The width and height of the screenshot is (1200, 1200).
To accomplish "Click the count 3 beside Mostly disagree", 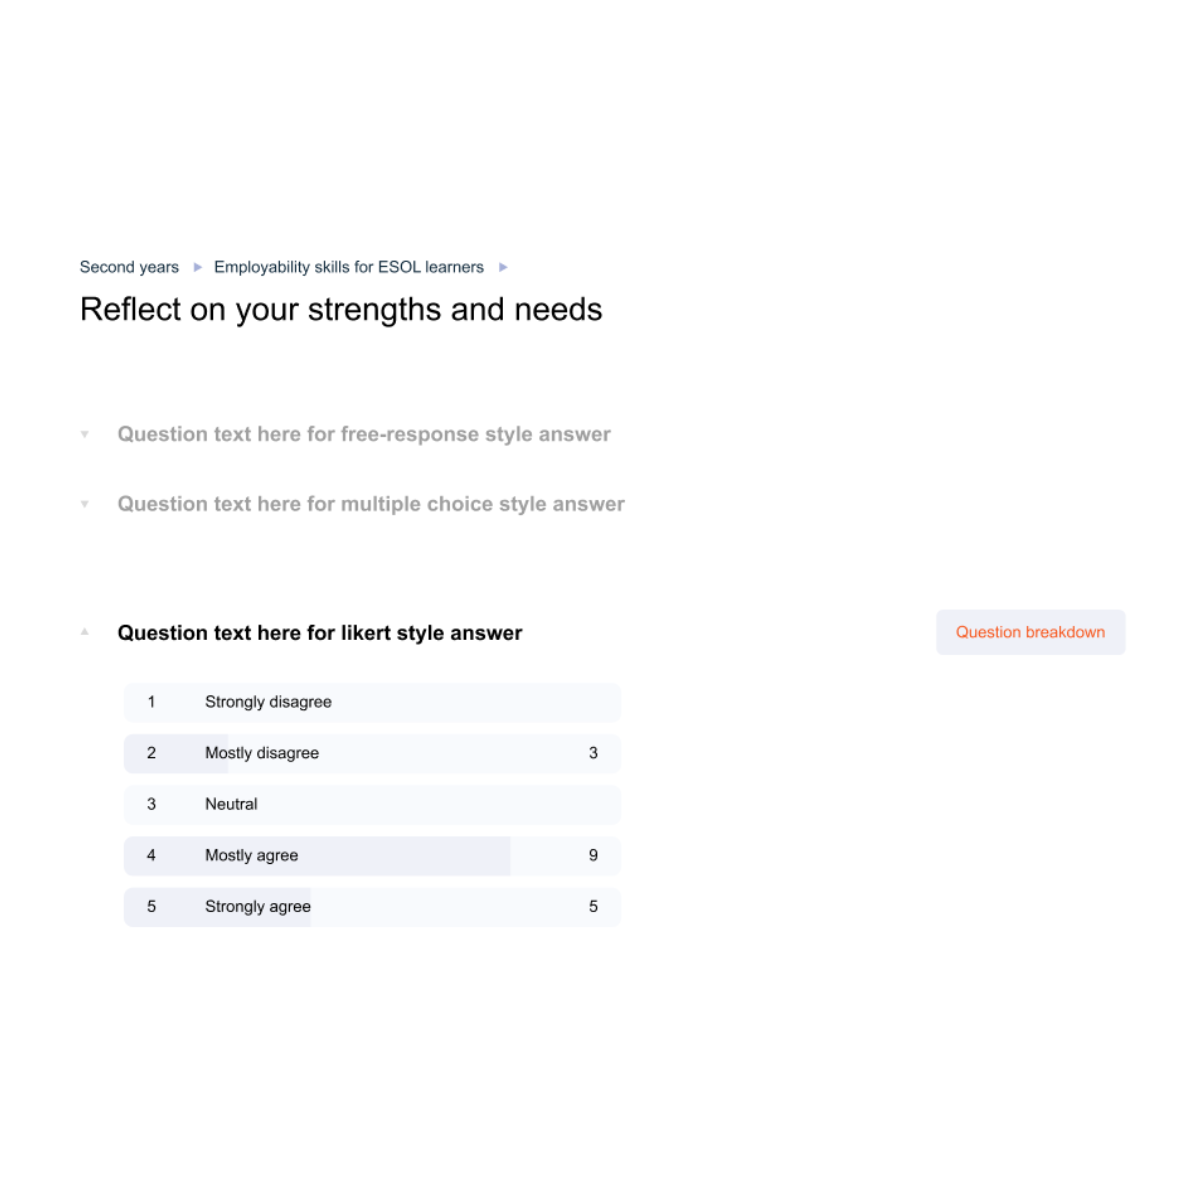I will (x=593, y=753).
